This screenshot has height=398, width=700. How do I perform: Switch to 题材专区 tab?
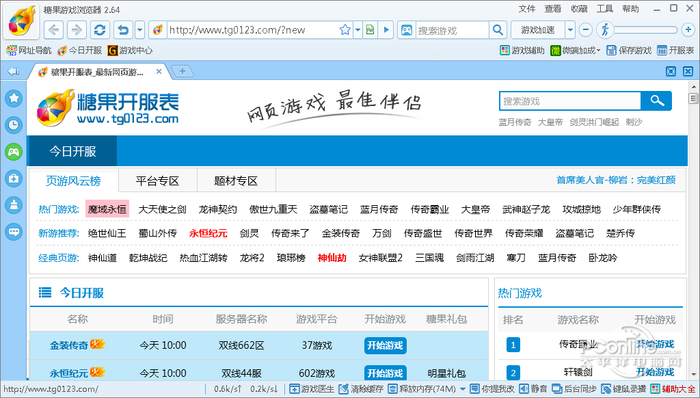[x=236, y=181]
